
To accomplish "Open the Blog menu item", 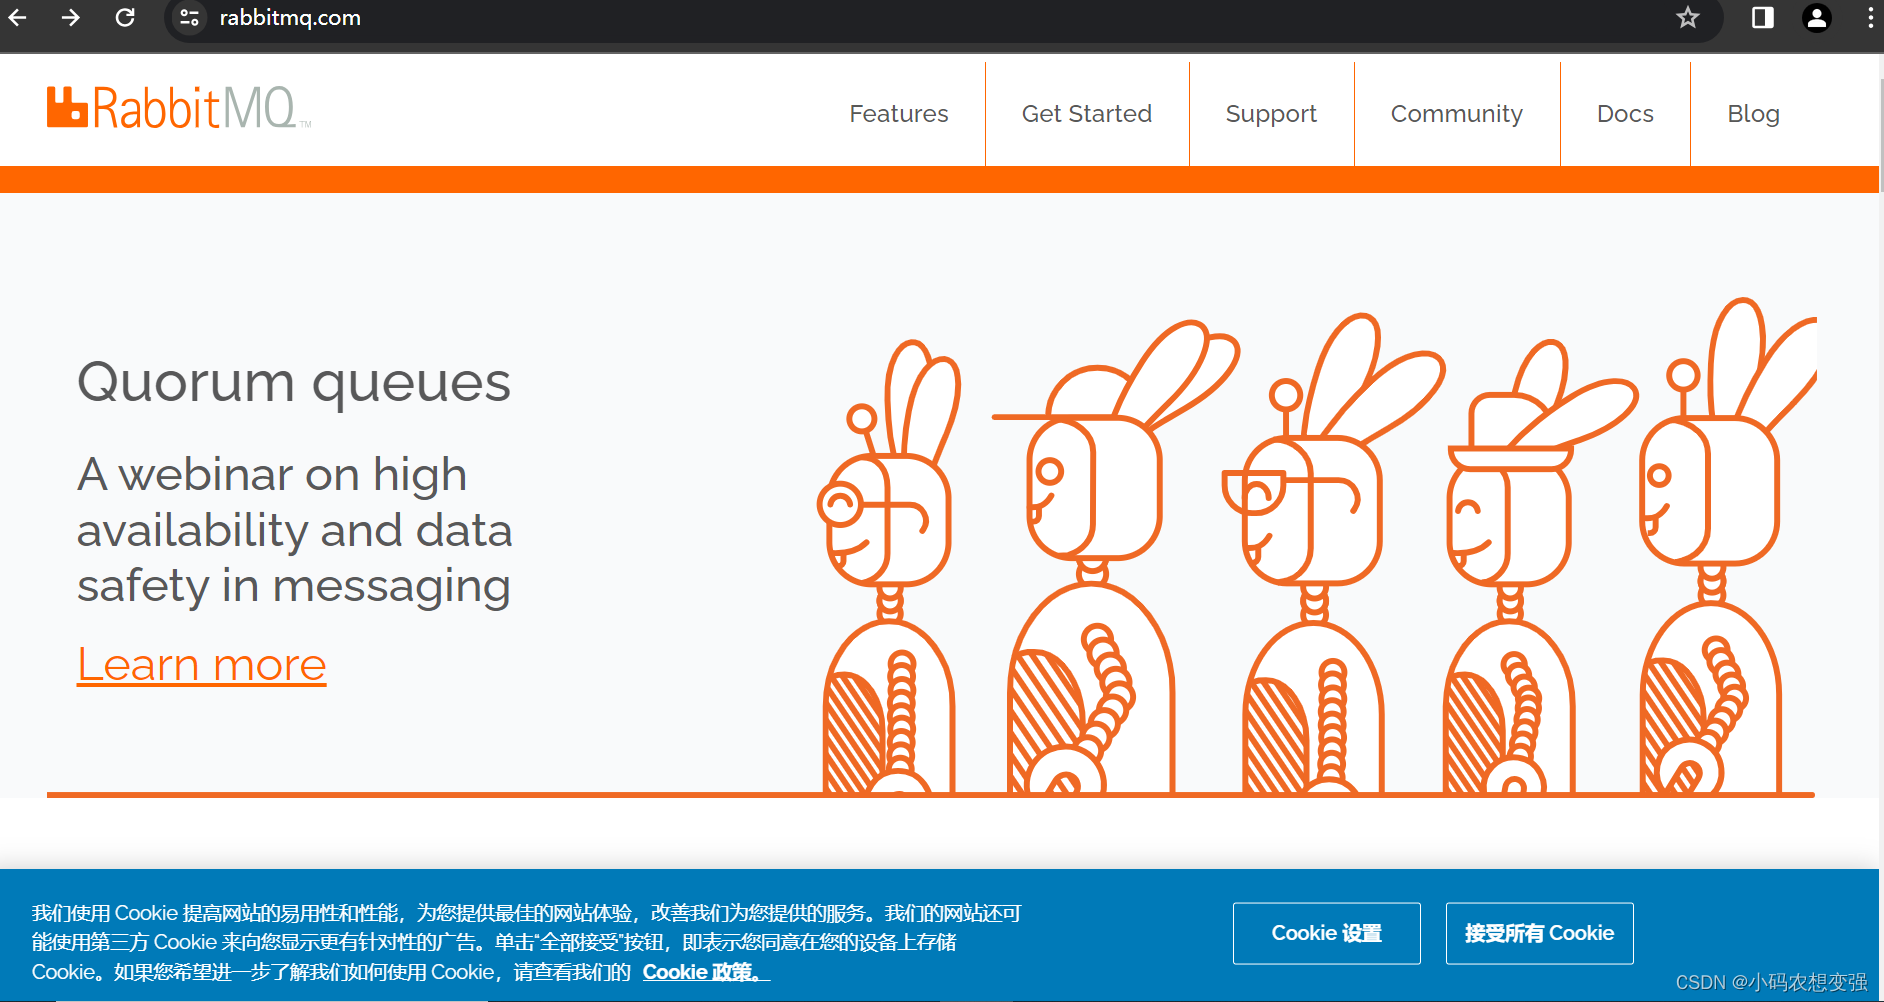I will point(1753,114).
